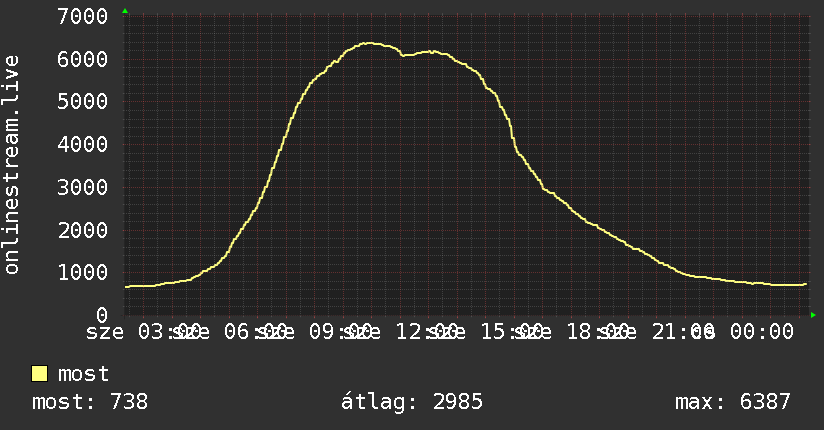Select the 'most: 738' value
This screenshot has height=430, width=824.
click(x=90, y=402)
